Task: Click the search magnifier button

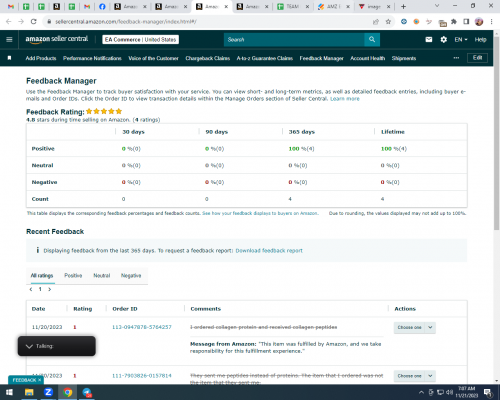Action: 372,40
